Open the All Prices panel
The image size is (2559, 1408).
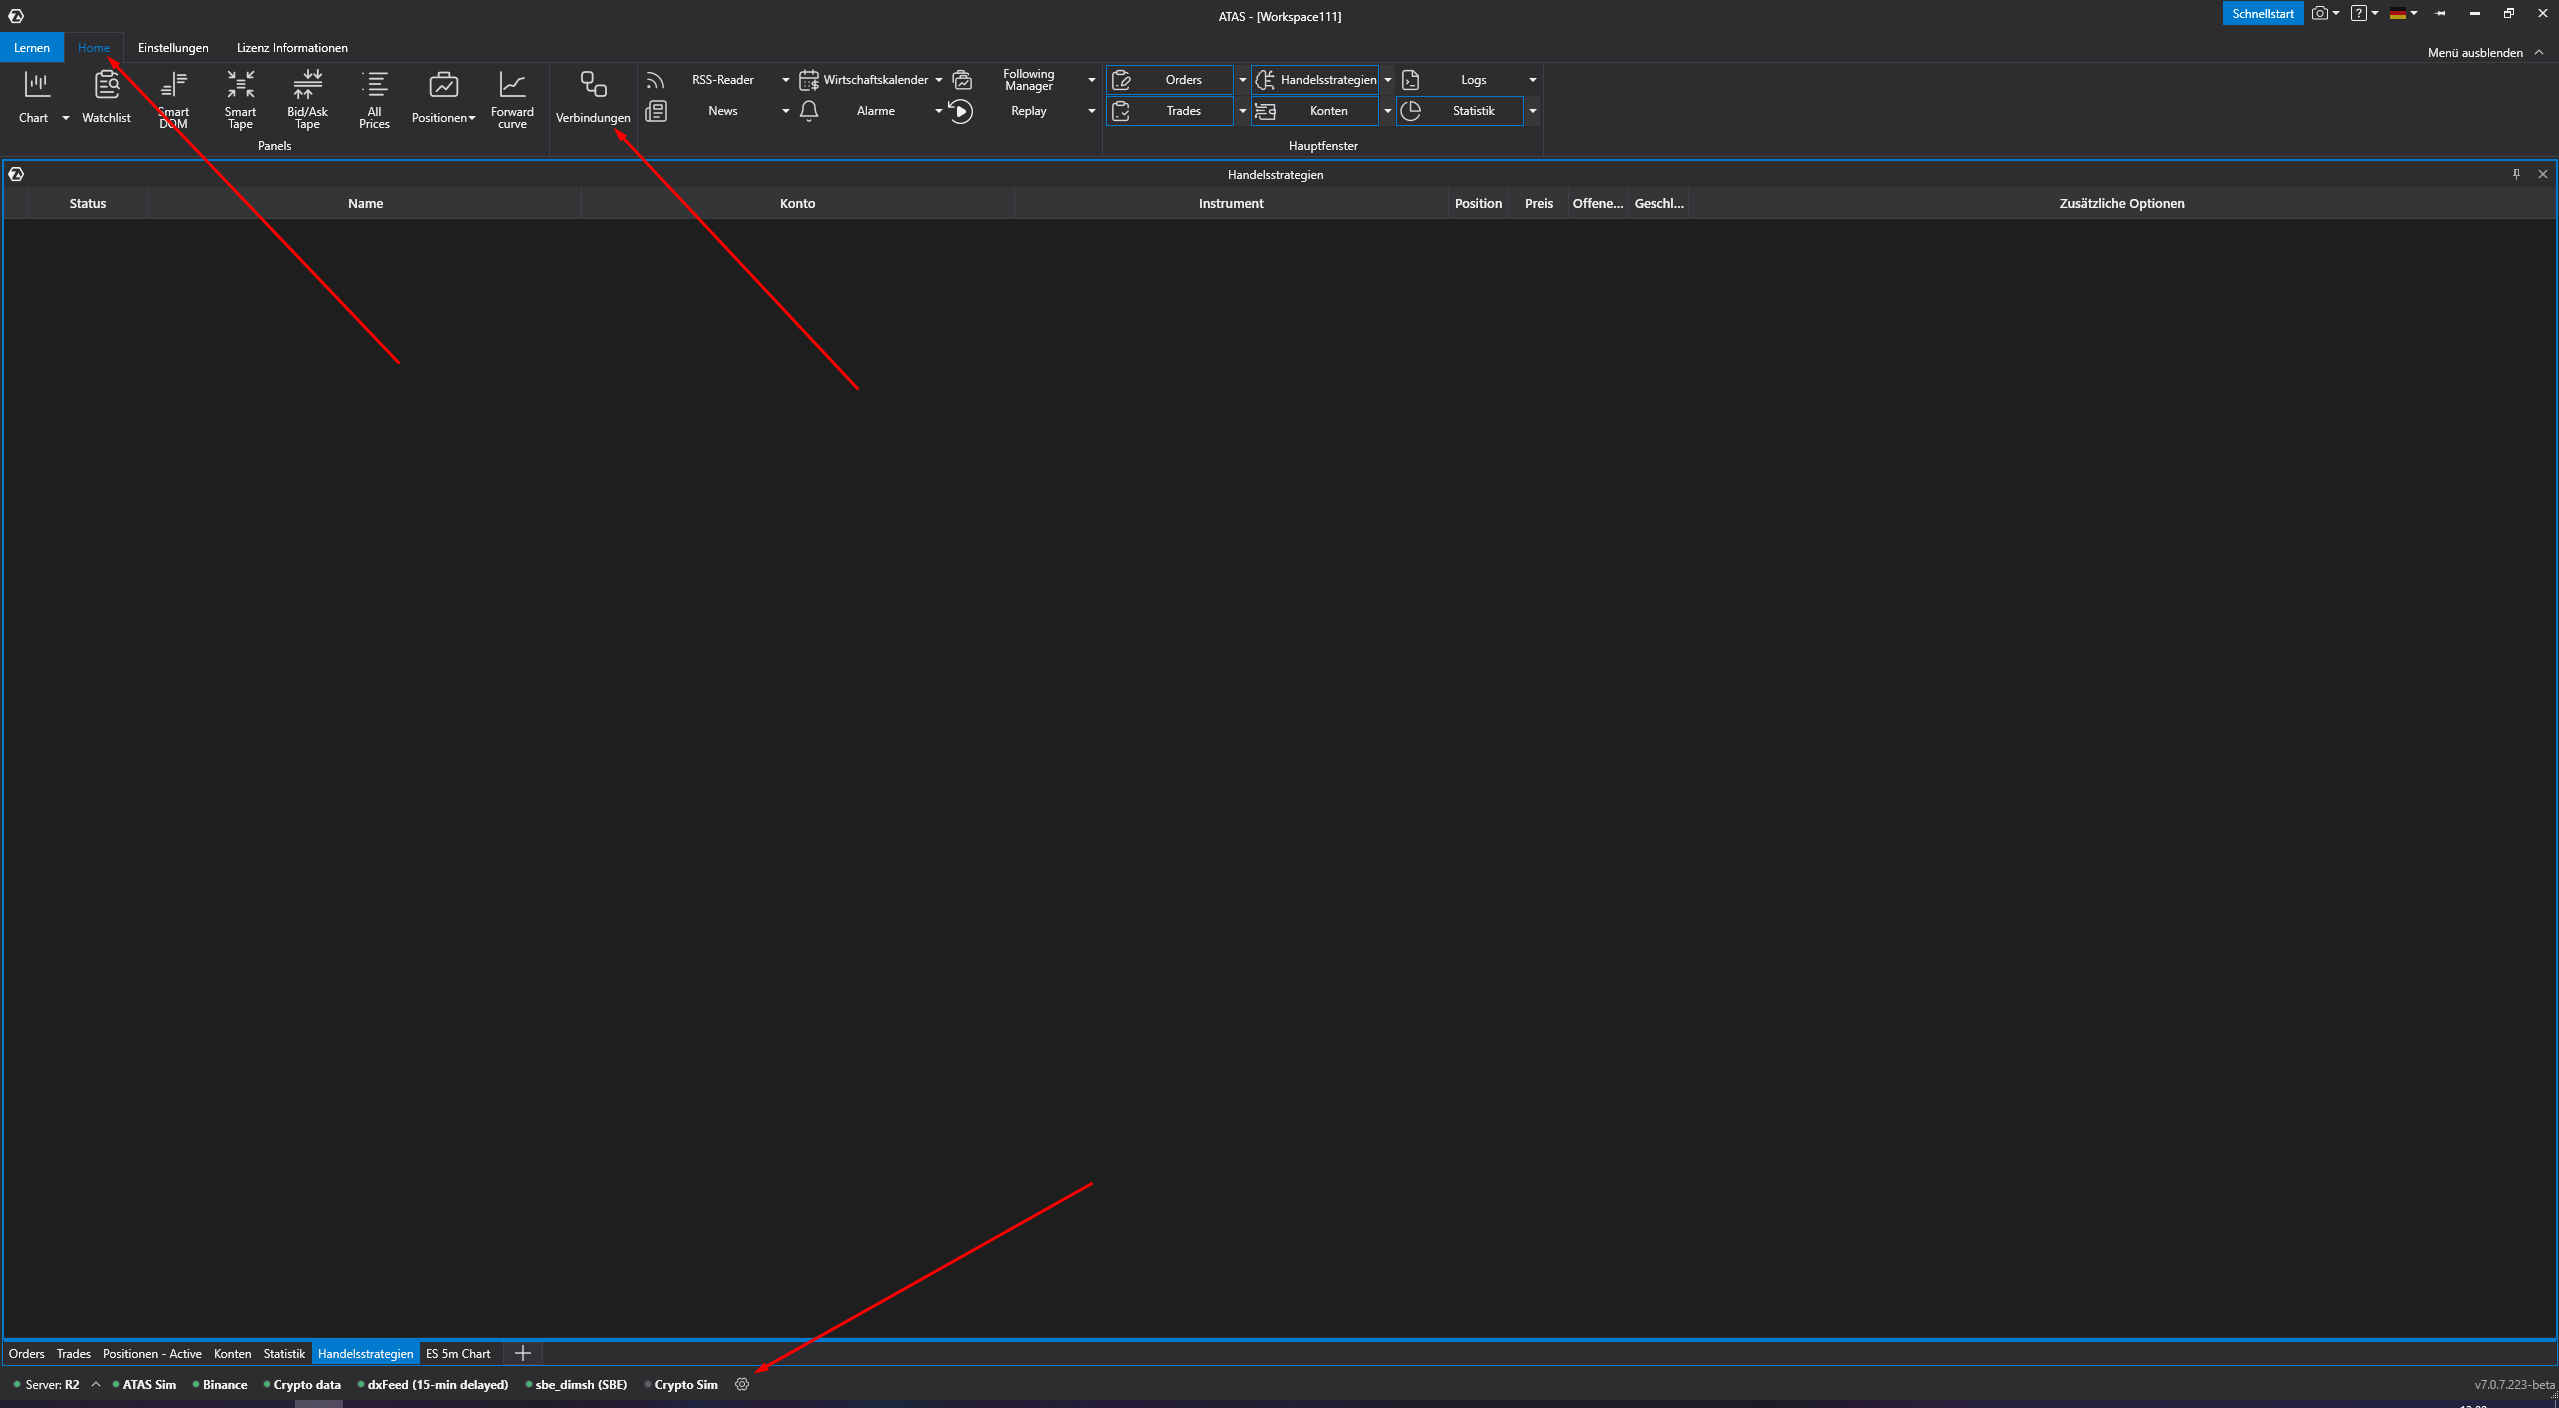point(374,97)
